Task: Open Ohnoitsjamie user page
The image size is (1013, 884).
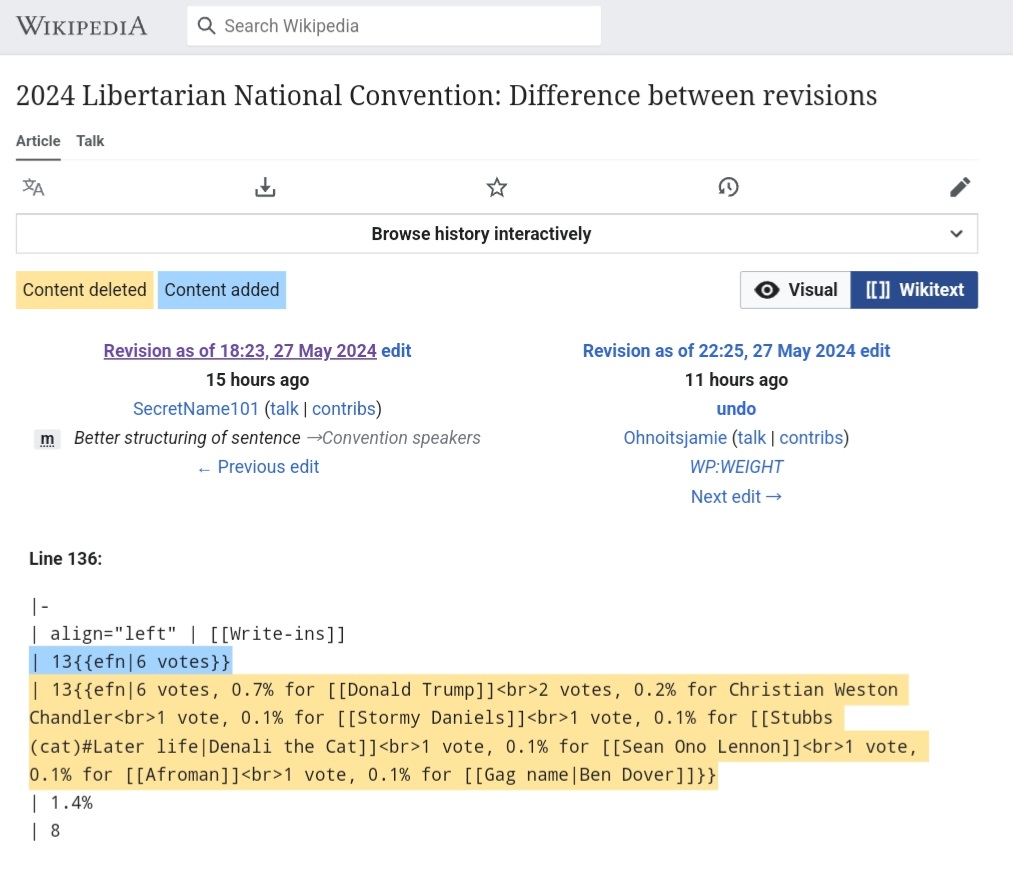Action: point(675,438)
